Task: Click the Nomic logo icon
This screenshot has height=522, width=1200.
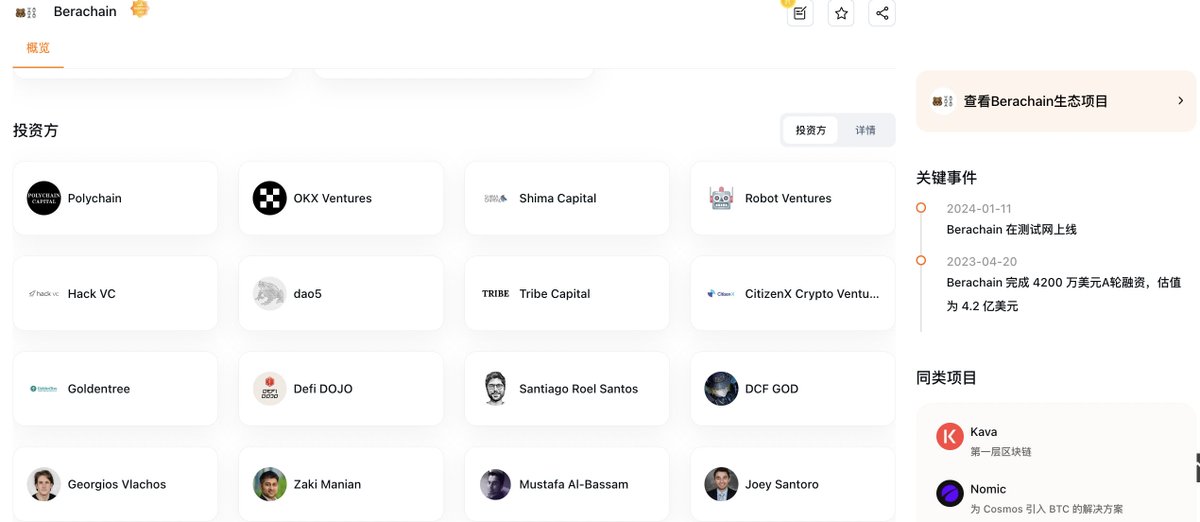Action: click(x=950, y=494)
